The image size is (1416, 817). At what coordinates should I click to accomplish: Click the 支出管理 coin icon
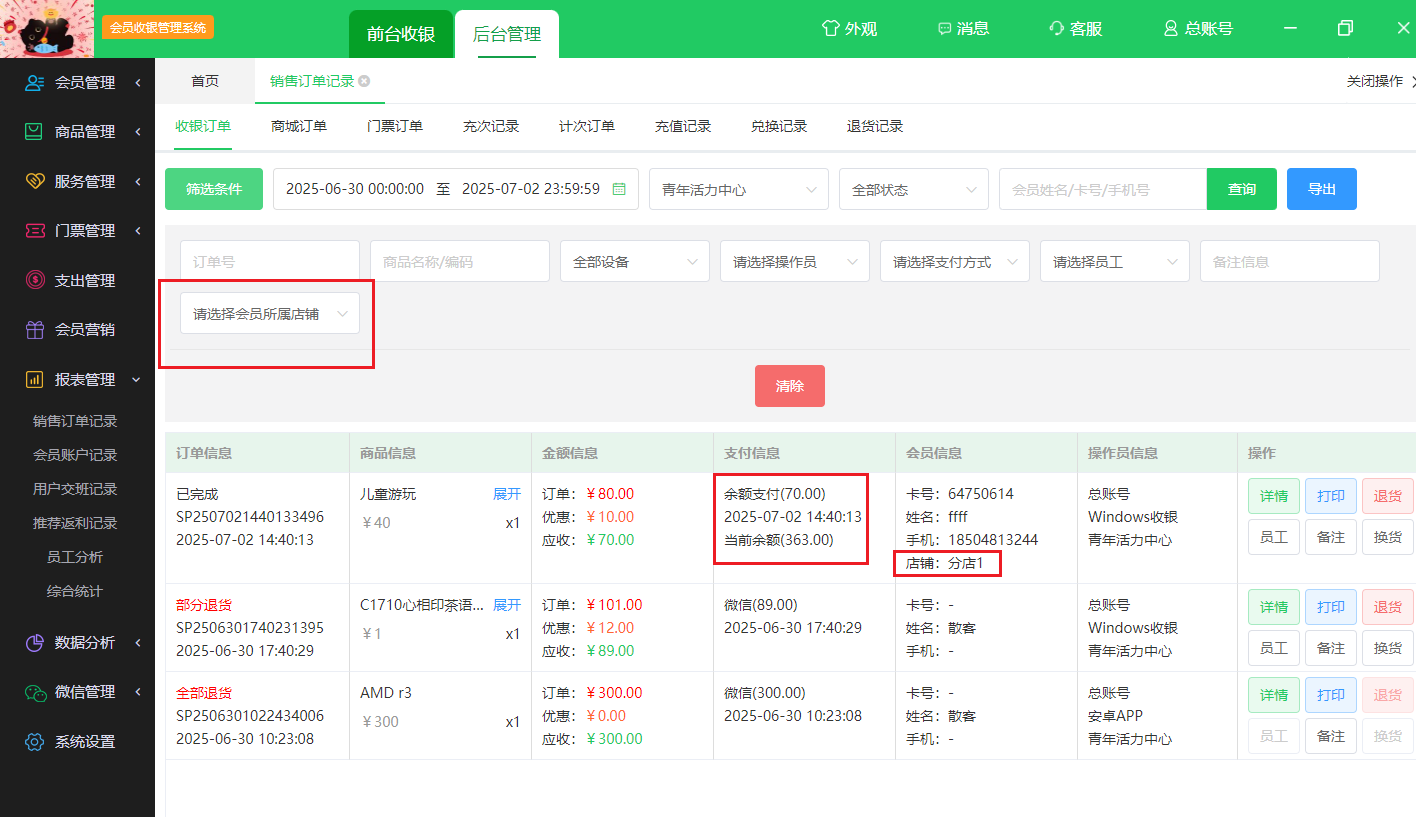35,281
